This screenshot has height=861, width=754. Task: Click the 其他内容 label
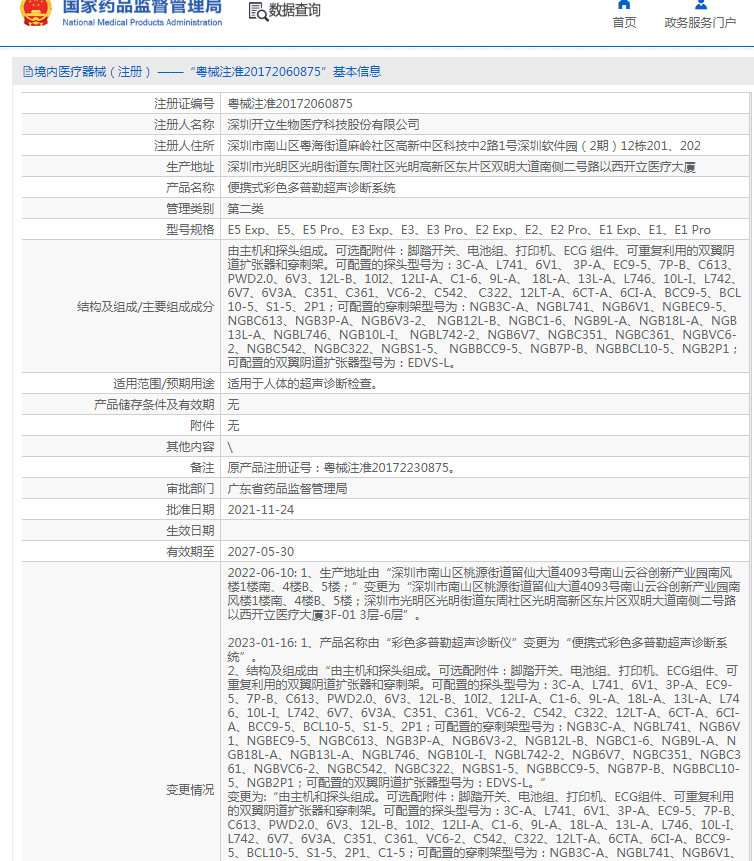click(190, 447)
